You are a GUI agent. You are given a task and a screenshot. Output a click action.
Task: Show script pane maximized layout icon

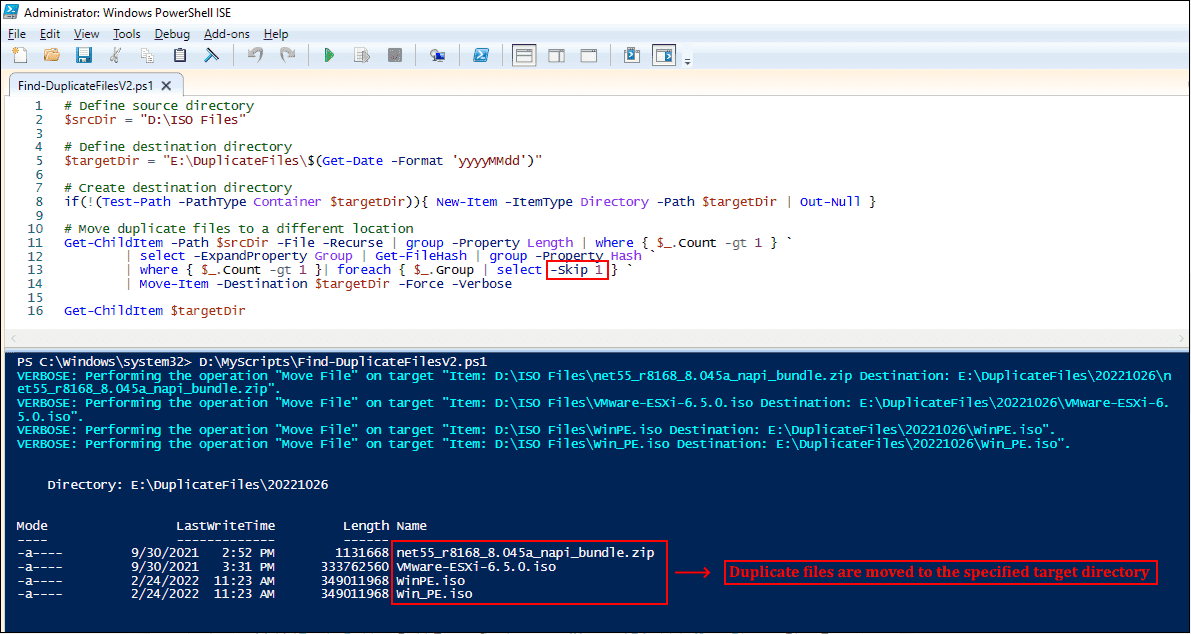tap(589, 55)
